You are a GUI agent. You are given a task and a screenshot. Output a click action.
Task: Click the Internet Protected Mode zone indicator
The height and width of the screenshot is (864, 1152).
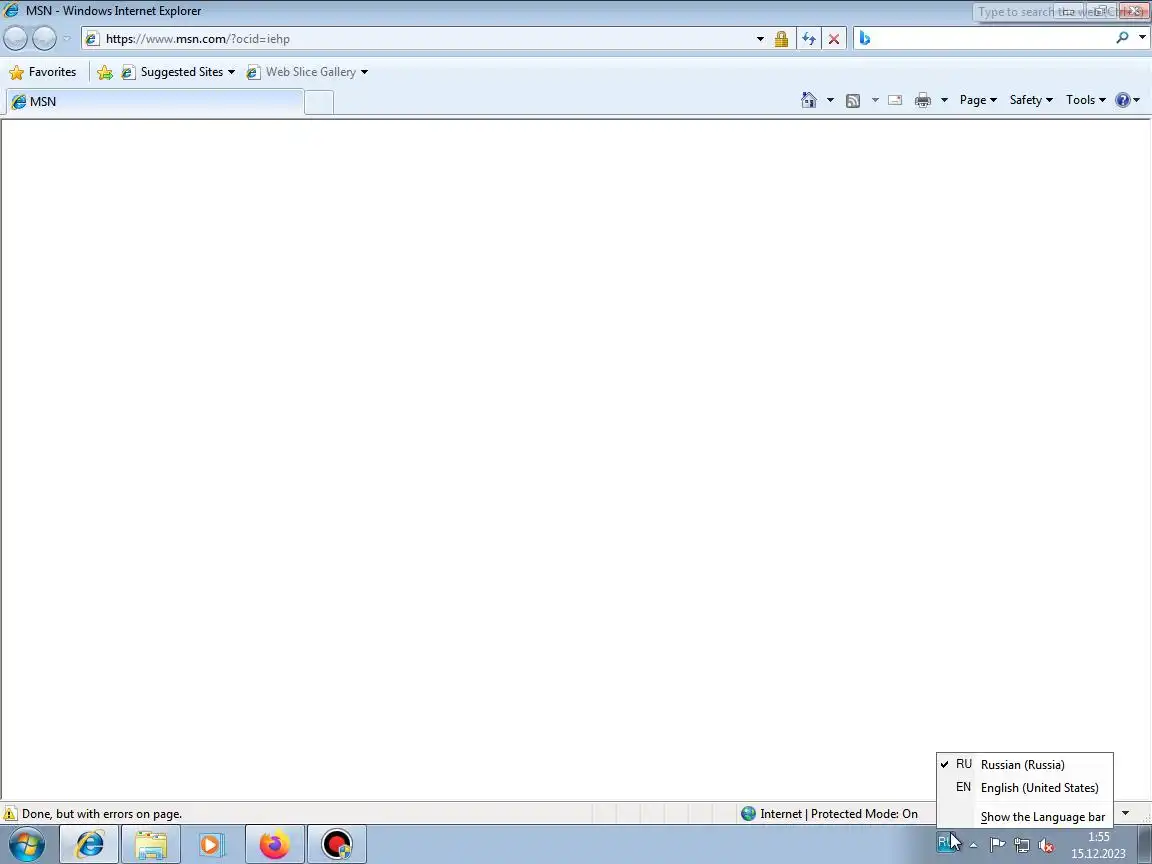pyautogui.click(x=829, y=814)
